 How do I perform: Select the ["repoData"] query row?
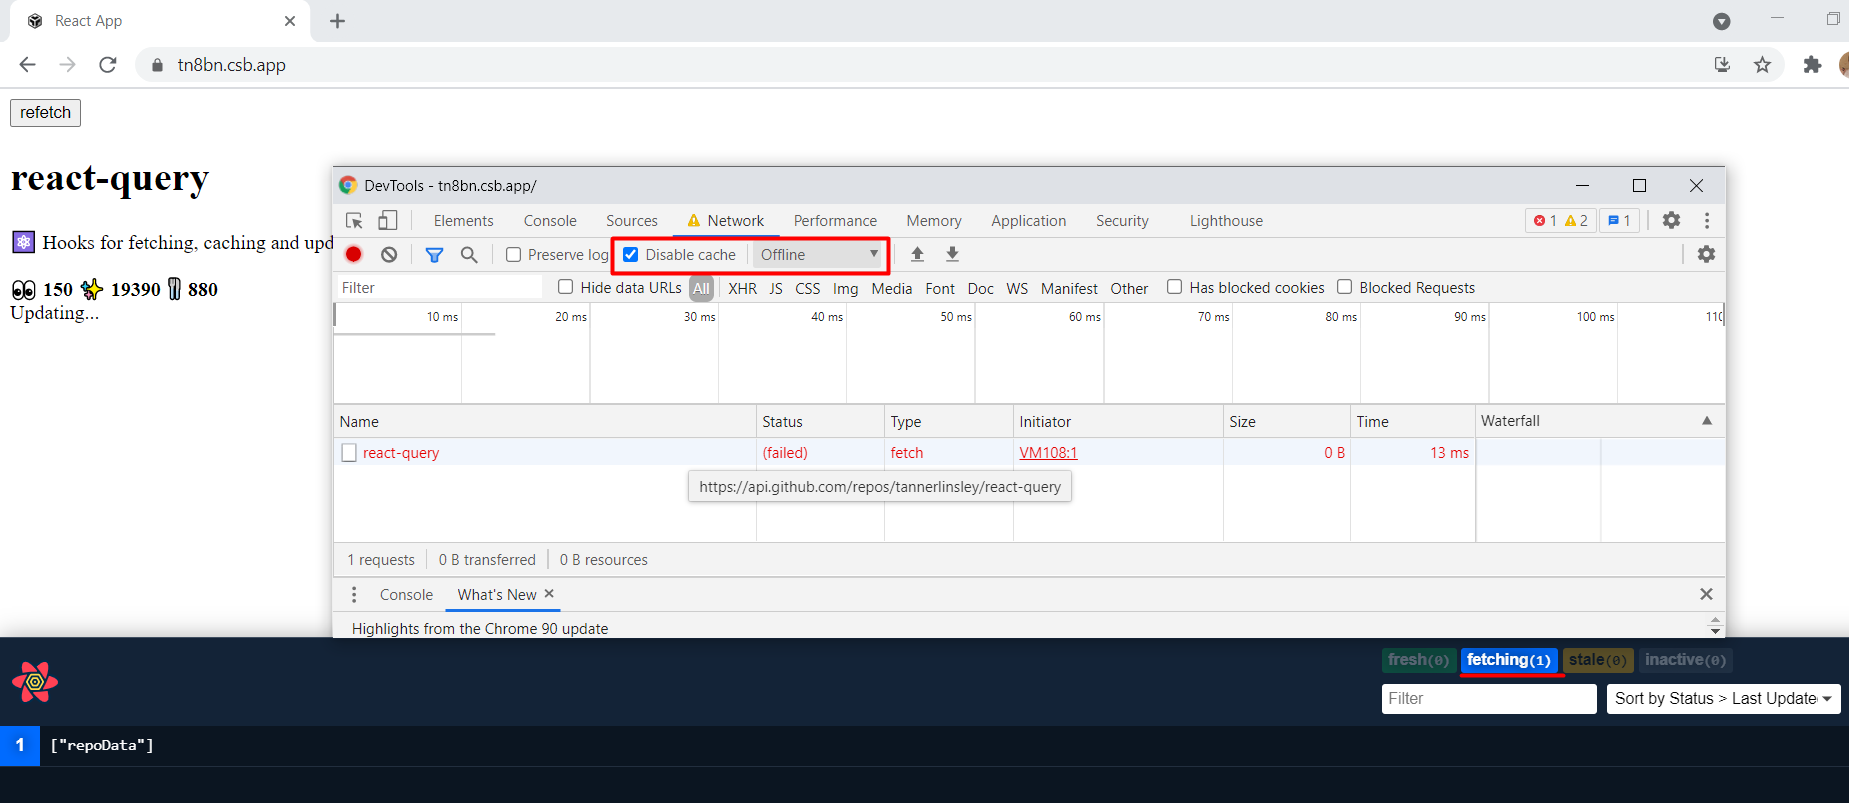(x=924, y=746)
